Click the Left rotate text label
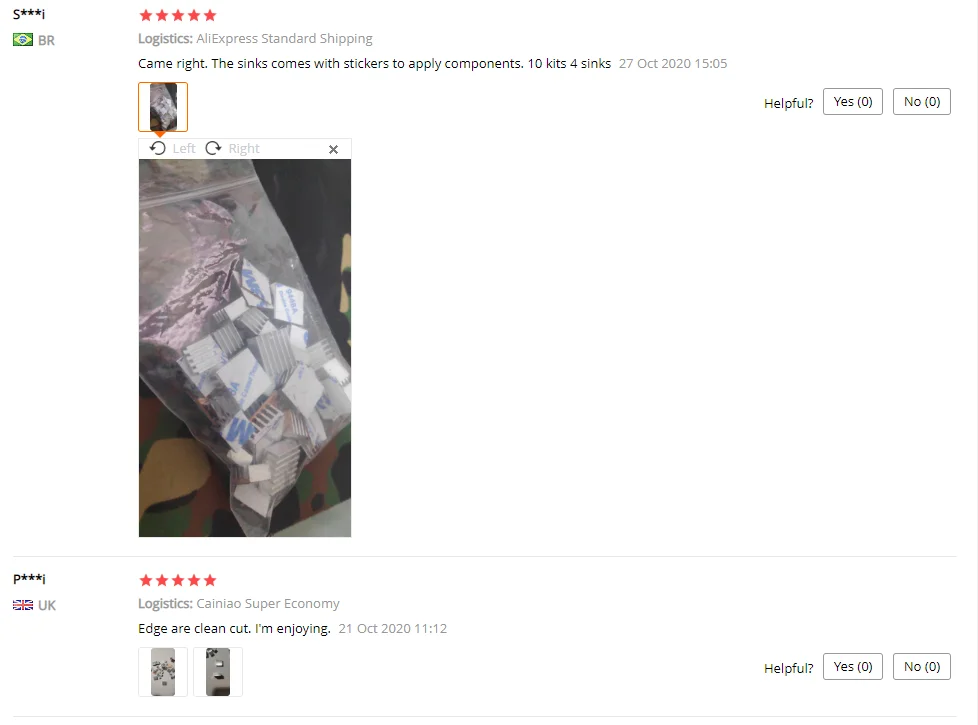978x725 pixels. [x=184, y=148]
